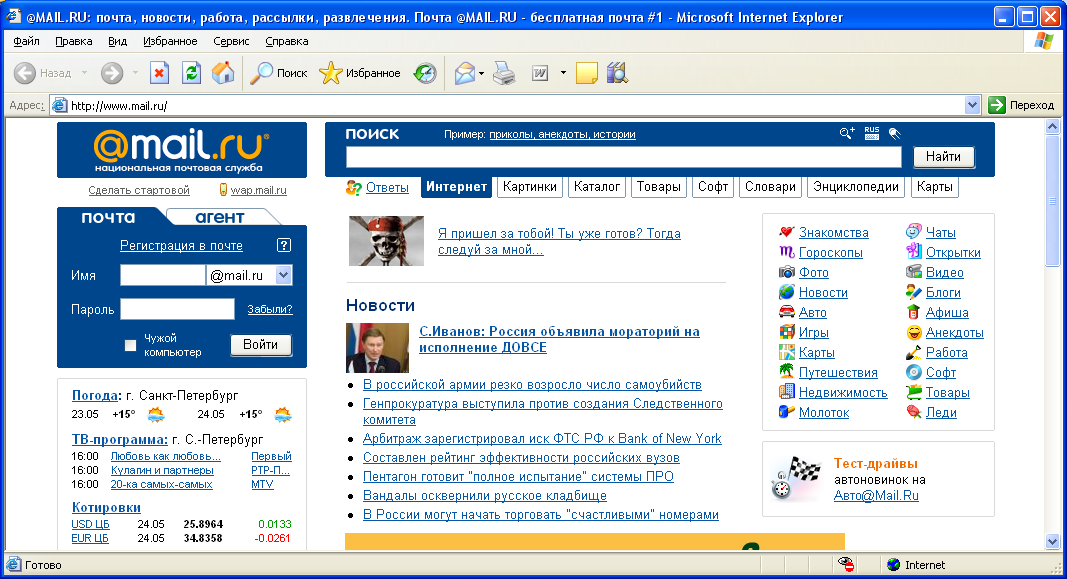
Task: Open the Edit button dropdown arrow
Action: click(x=563, y=73)
